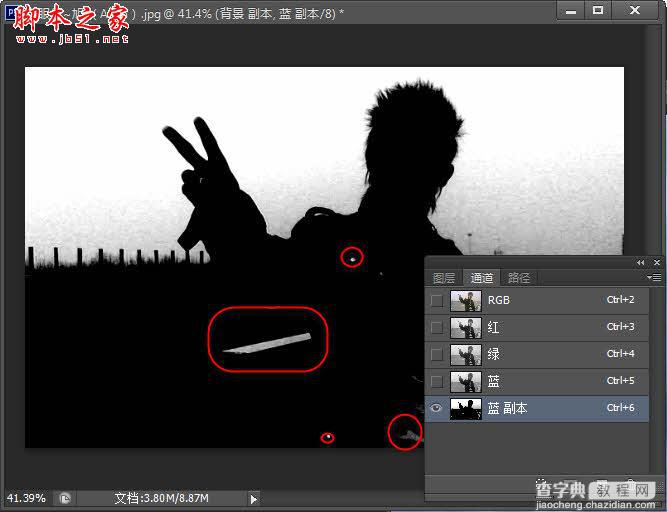Close the document window
The height and width of the screenshot is (512, 667).
(x=635, y=11)
